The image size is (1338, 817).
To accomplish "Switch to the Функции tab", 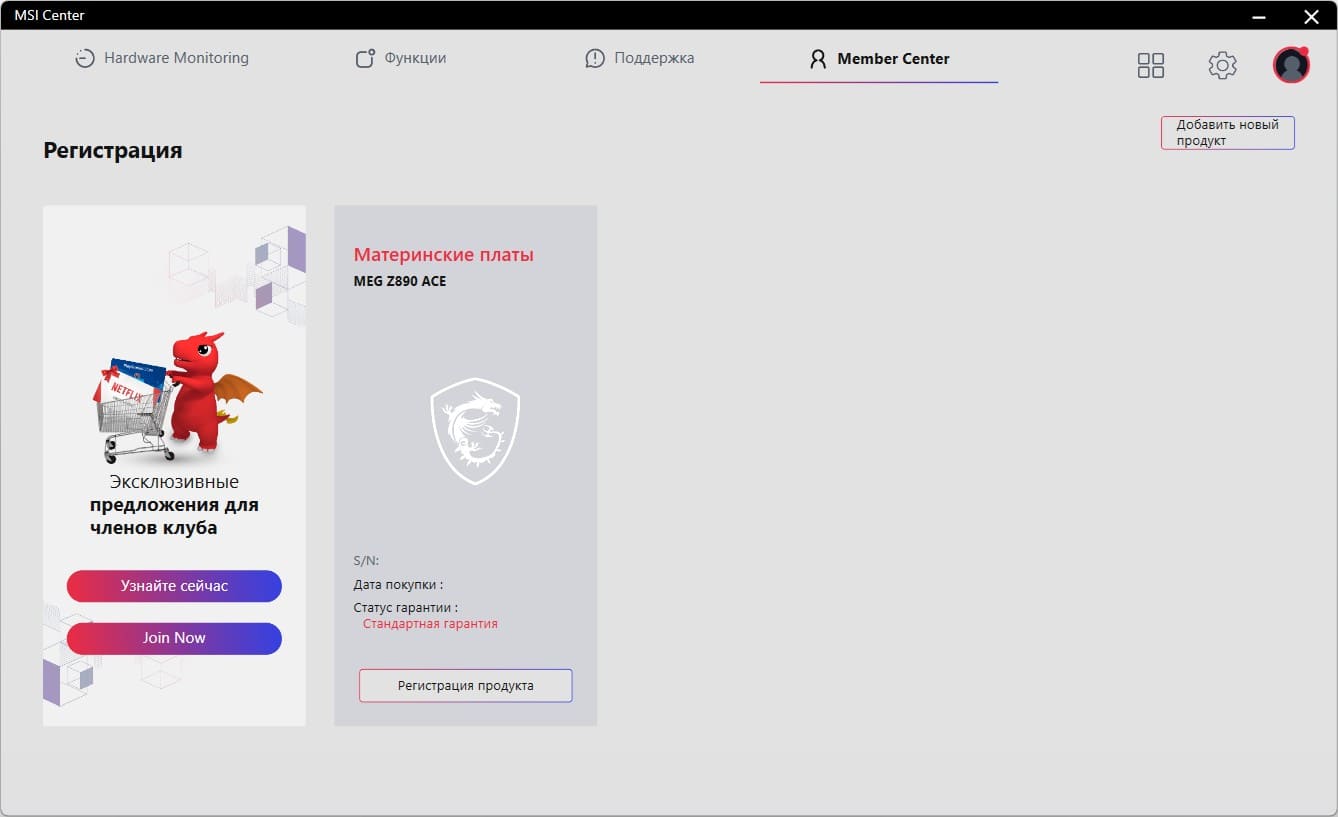I will pyautogui.click(x=401, y=58).
